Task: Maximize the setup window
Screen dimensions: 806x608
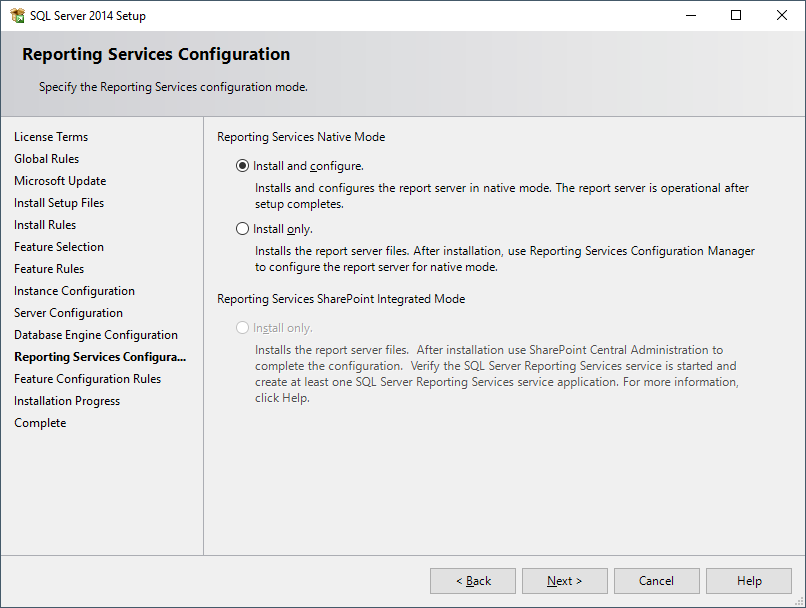Action: (x=736, y=15)
